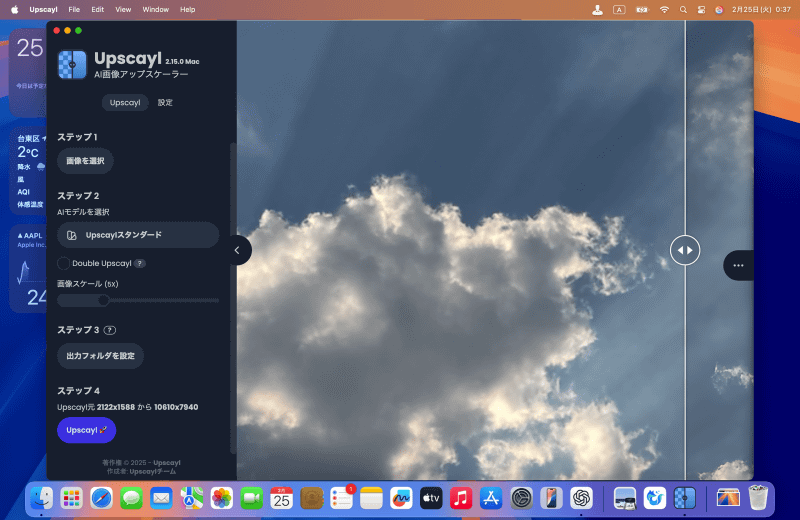Click the calendar widget showing 25
The width and height of the screenshot is (800, 520).
pos(29,71)
